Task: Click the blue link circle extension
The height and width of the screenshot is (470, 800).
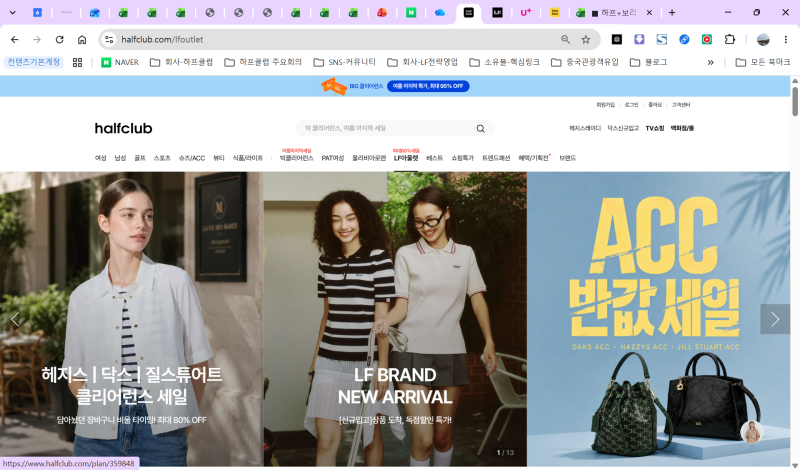Action: 684,39
